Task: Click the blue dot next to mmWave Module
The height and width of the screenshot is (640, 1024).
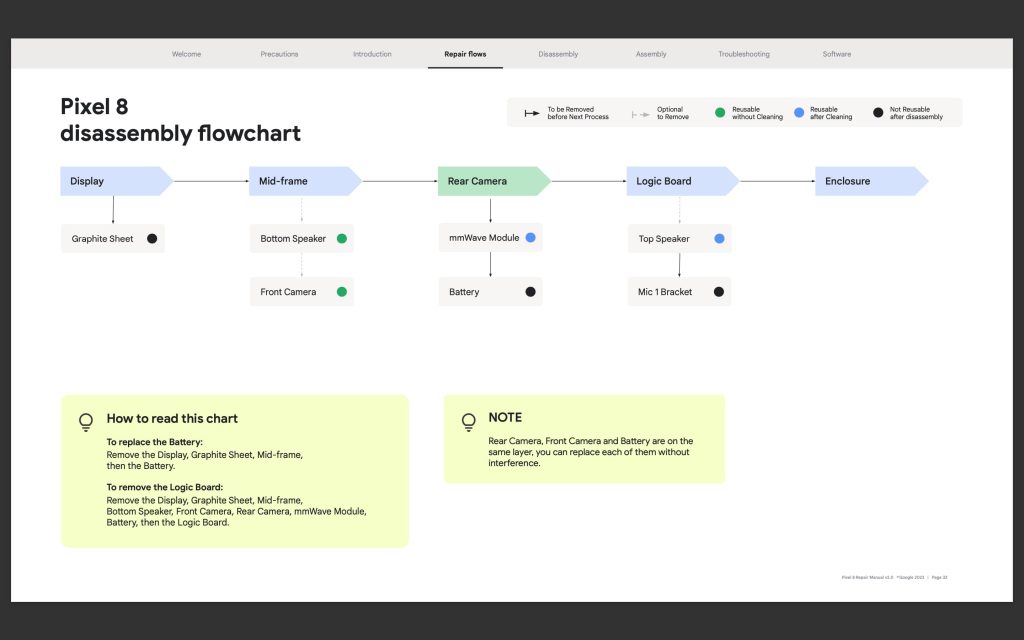Action: pos(530,238)
